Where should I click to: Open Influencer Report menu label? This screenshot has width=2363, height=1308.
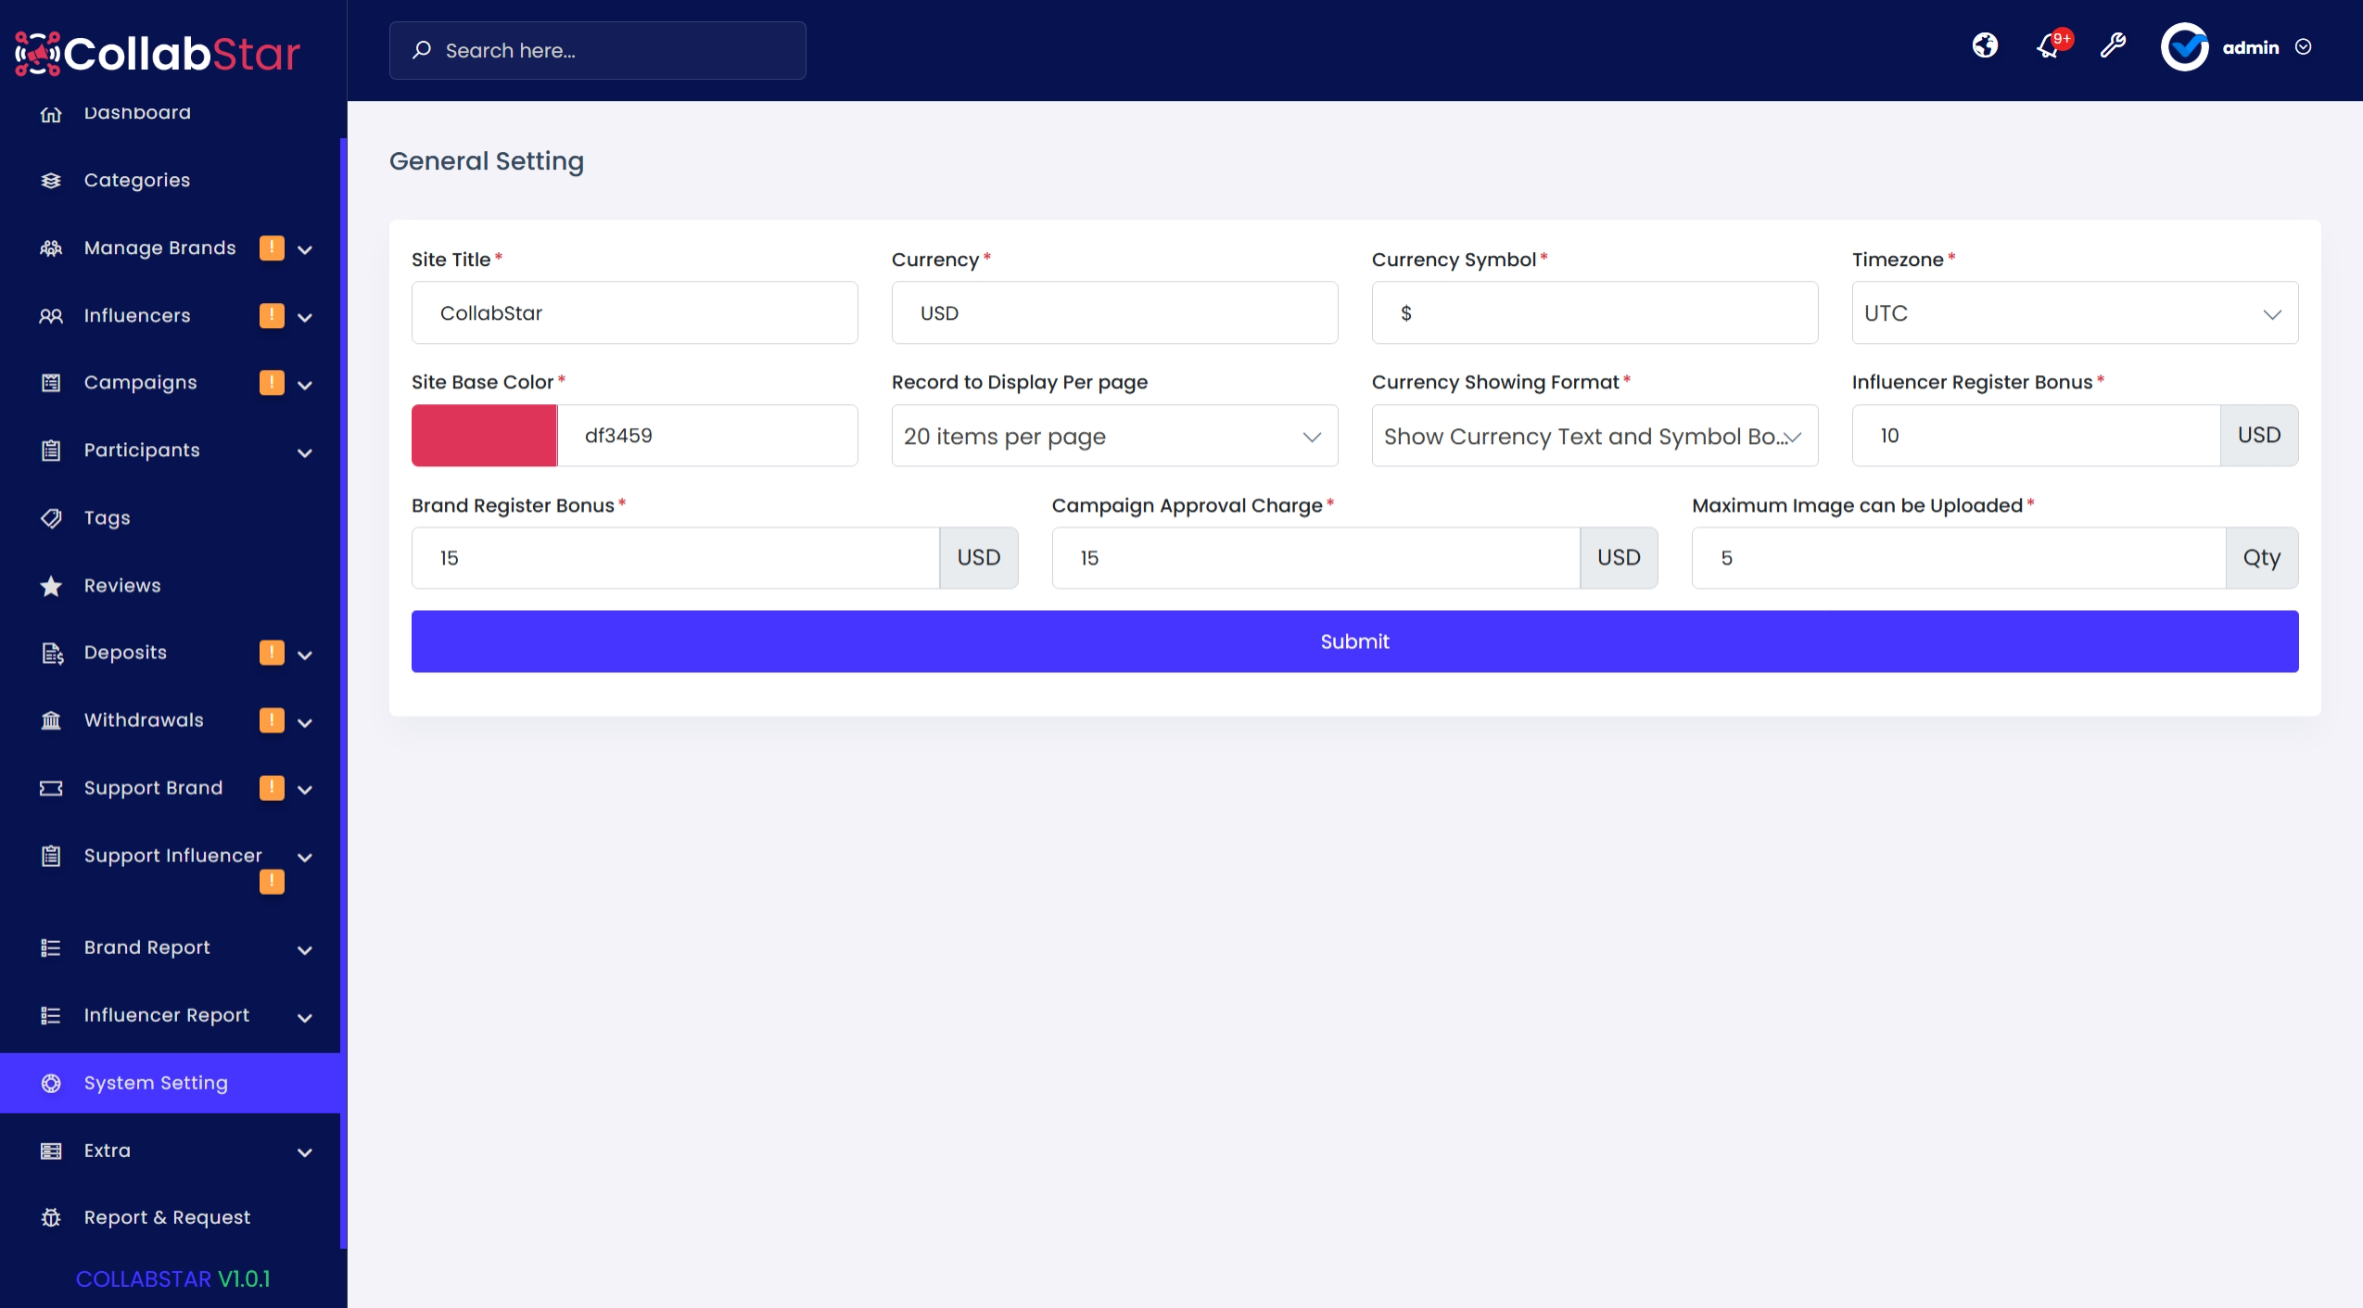166,1015
